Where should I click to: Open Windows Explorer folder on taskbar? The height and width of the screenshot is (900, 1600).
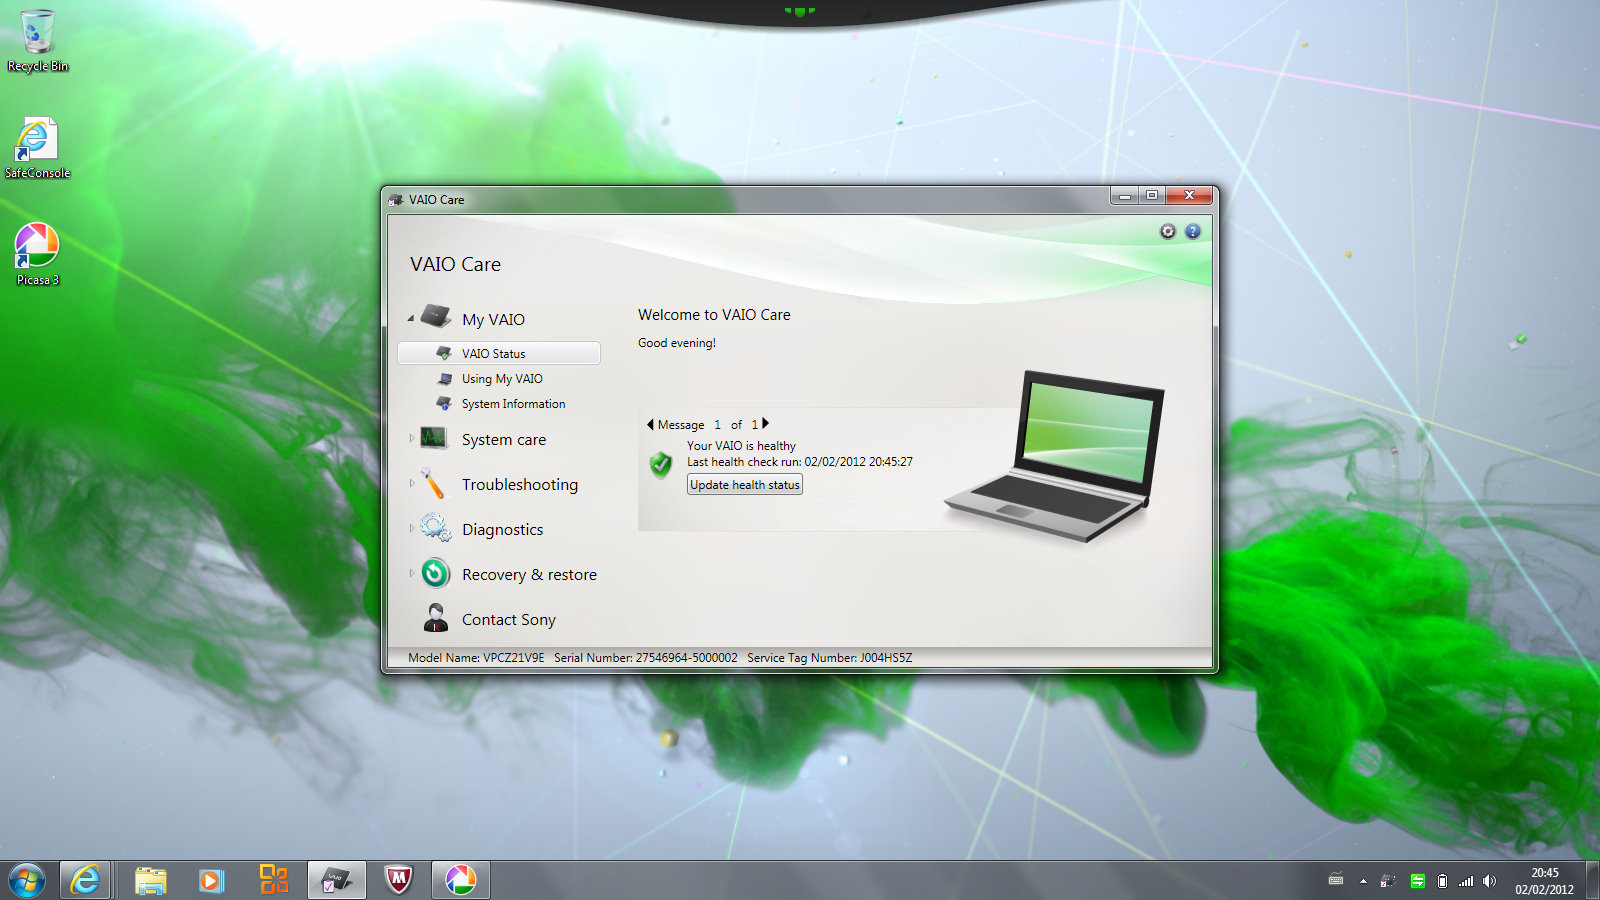tap(151, 880)
